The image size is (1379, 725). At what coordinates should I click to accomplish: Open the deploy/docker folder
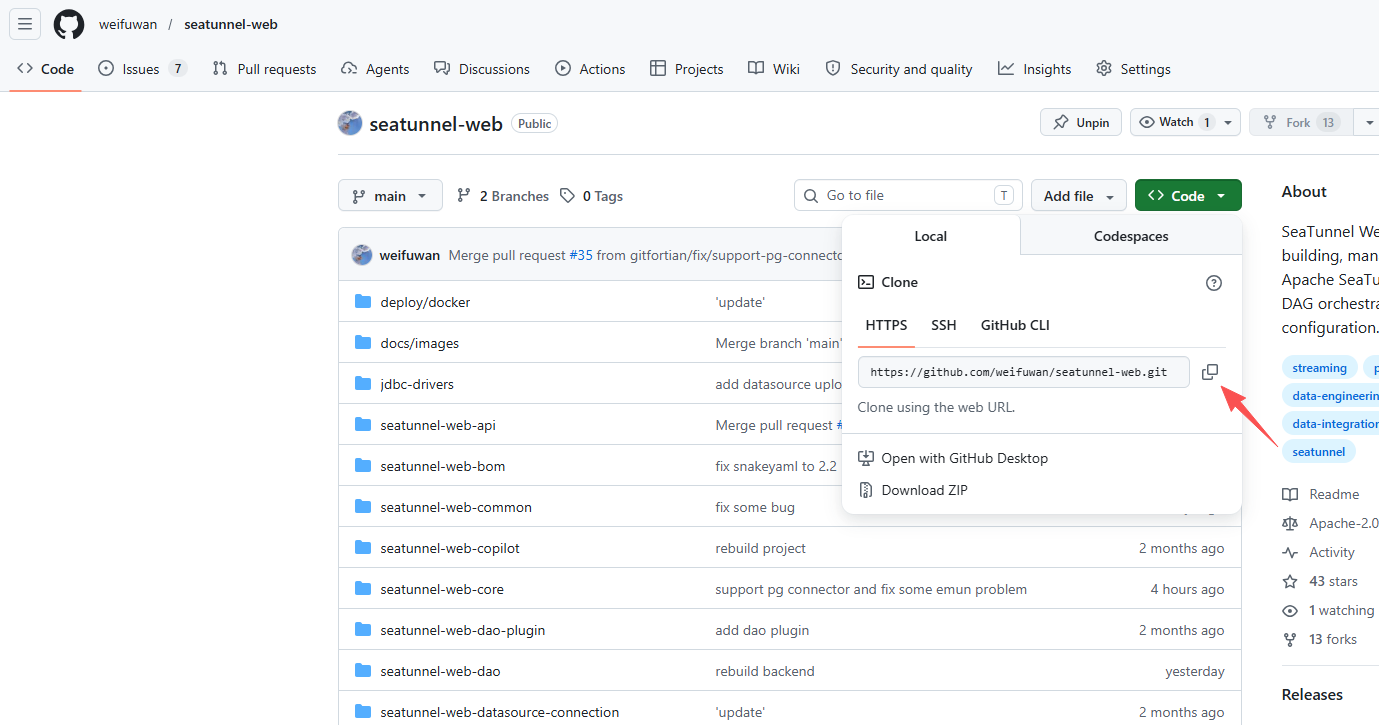coord(425,302)
